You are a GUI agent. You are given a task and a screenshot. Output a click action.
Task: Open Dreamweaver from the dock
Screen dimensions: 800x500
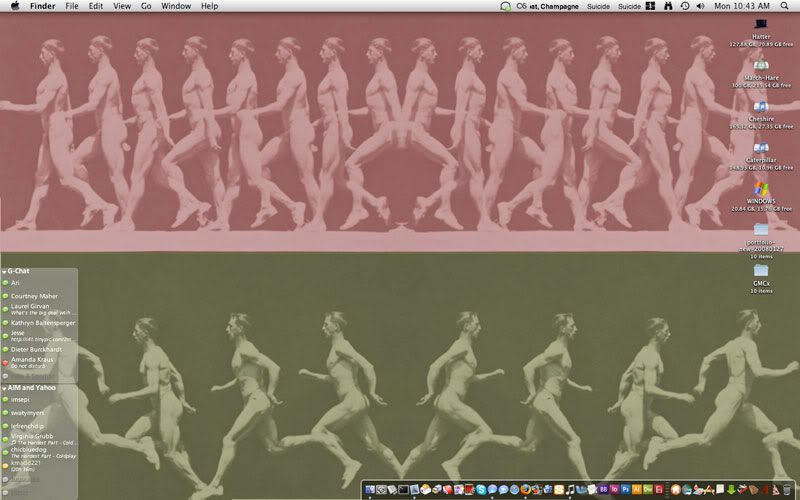click(648, 490)
